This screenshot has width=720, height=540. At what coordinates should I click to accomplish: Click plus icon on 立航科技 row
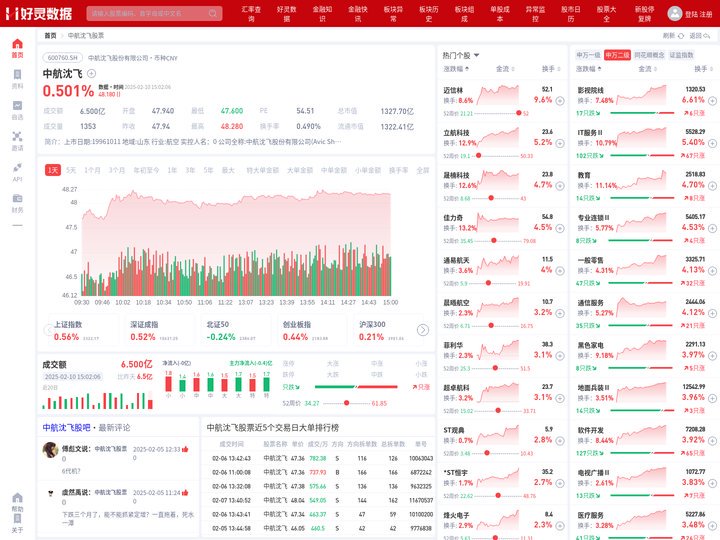tap(560, 143)
